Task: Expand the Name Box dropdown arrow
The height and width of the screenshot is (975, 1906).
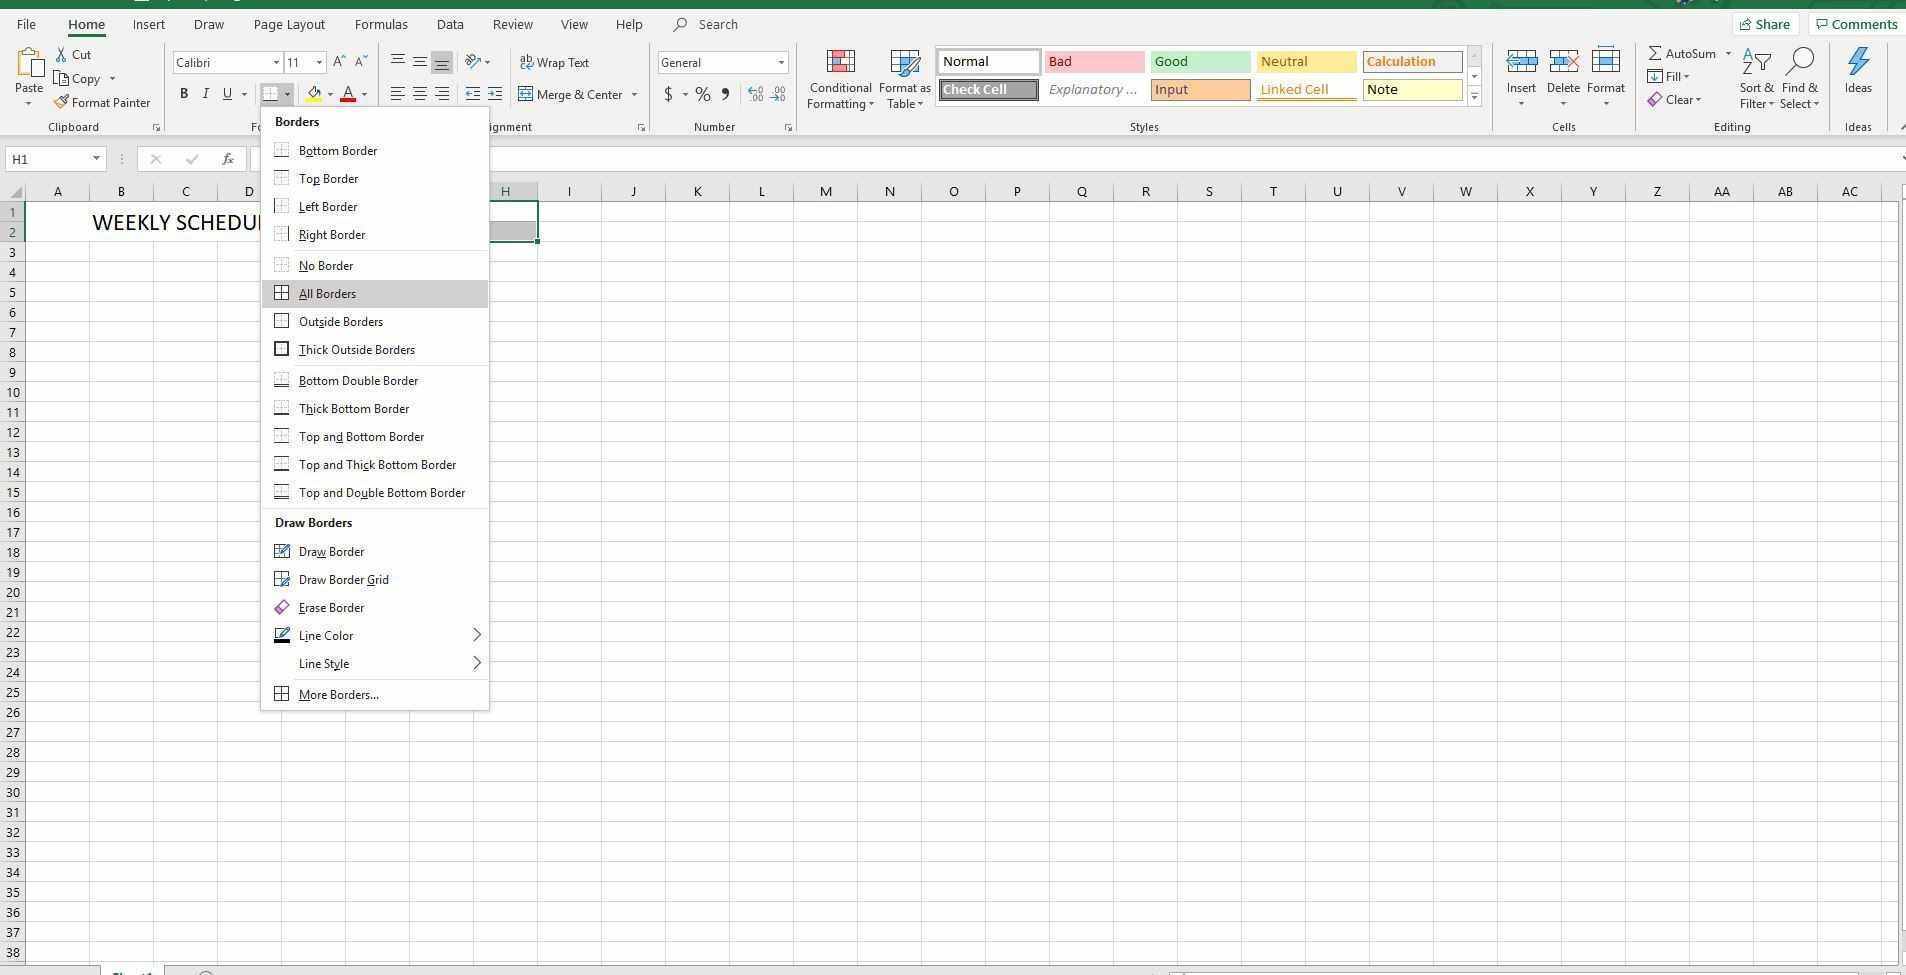Action: pyautogui.click(x=96, y=159)
